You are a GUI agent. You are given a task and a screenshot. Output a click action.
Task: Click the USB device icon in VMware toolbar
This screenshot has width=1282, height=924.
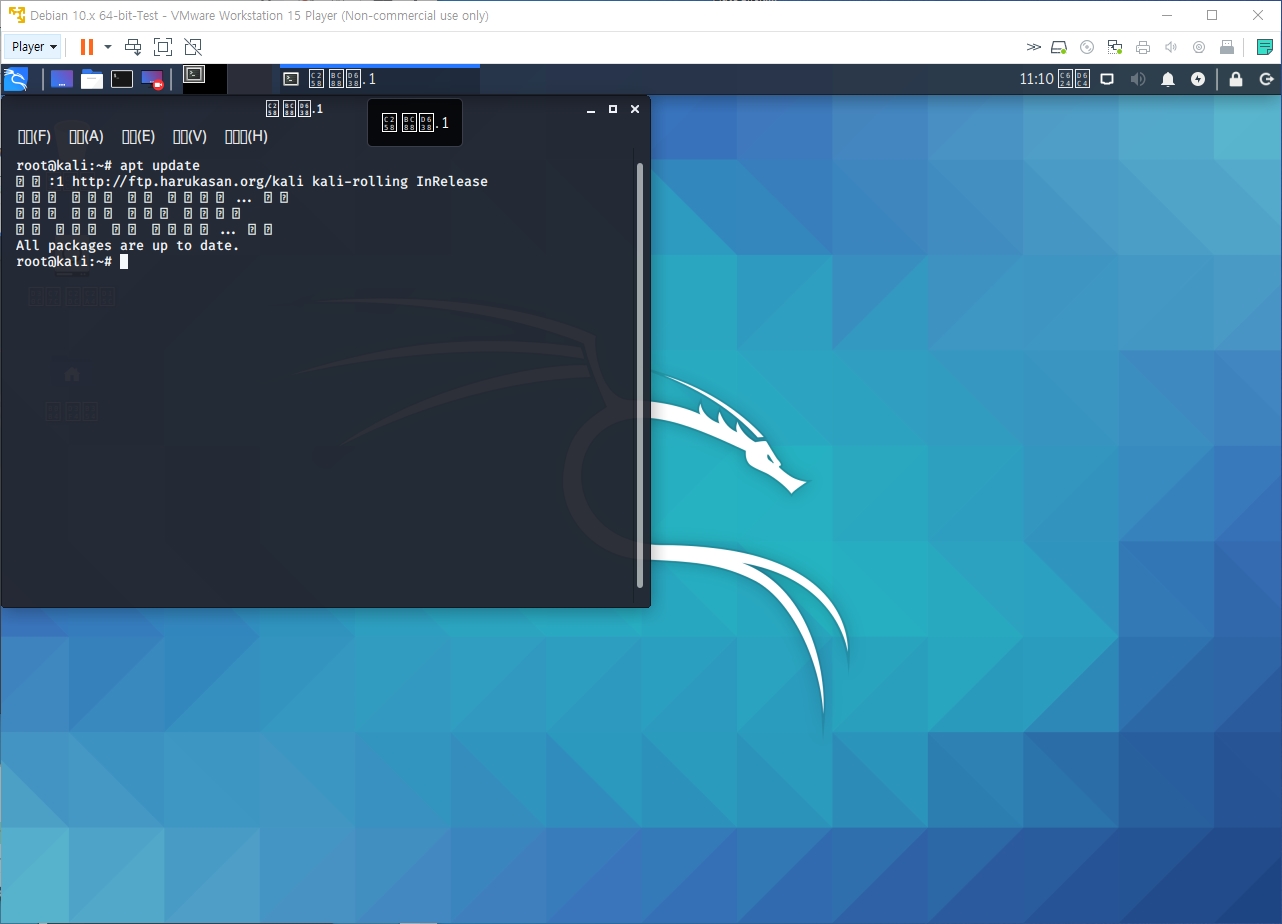(x=1227, y=47)
